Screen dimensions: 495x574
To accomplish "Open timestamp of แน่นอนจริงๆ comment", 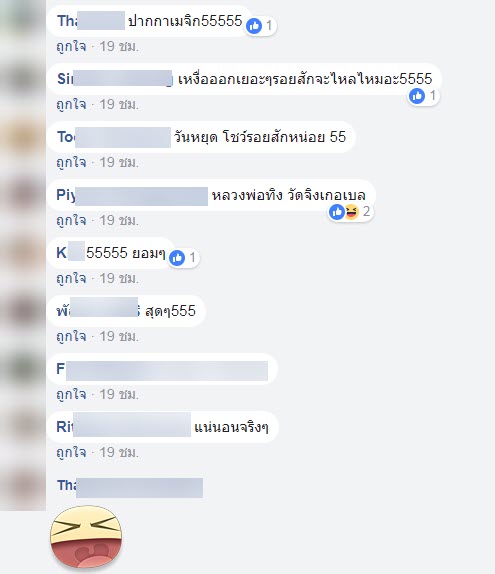I will [x=119, y=452].
